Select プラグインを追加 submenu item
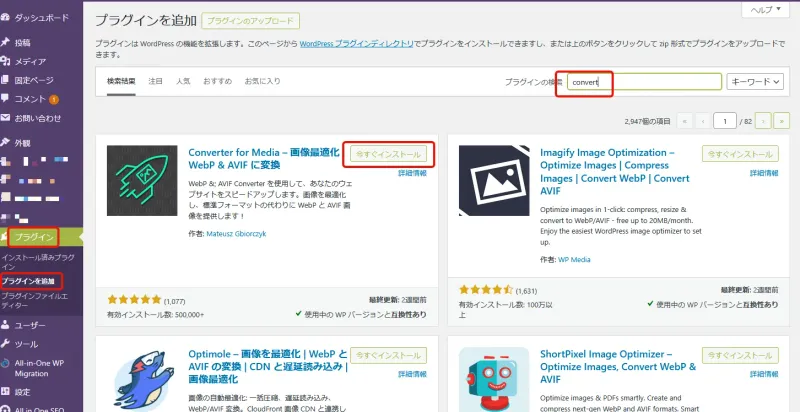 pyautogui.click(x=28, y=281)
